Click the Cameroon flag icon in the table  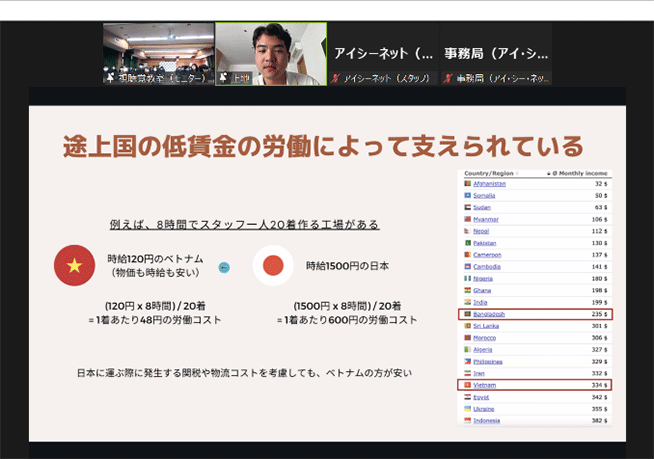[x=468, y=255]
